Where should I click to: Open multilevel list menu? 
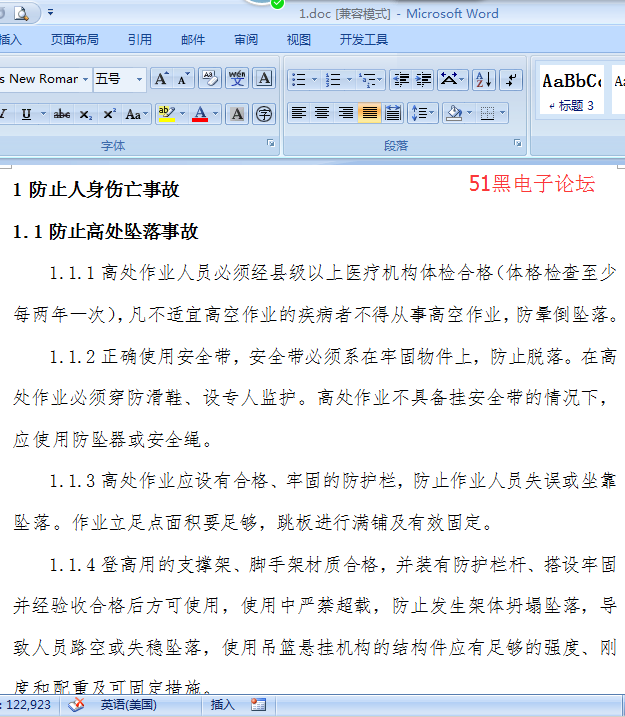coord(370,80)
